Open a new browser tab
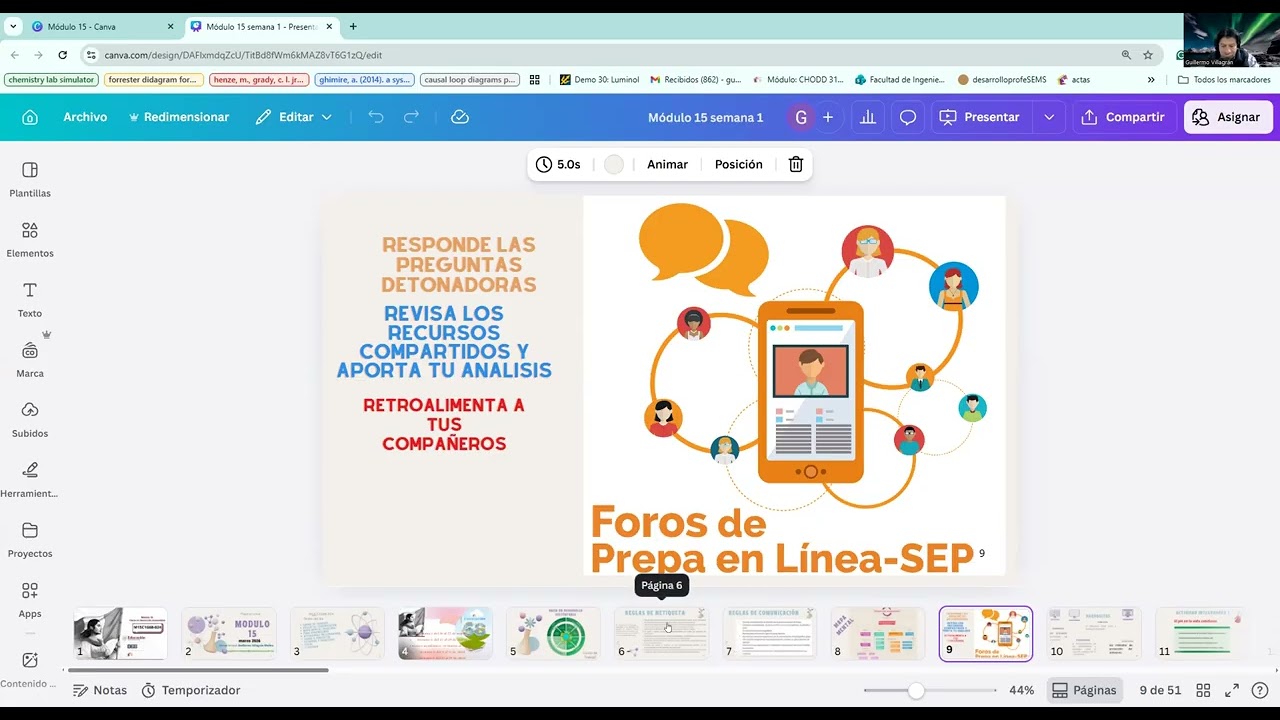The height and width of the screenshot is (720, 1280). [x=353, y=27]
